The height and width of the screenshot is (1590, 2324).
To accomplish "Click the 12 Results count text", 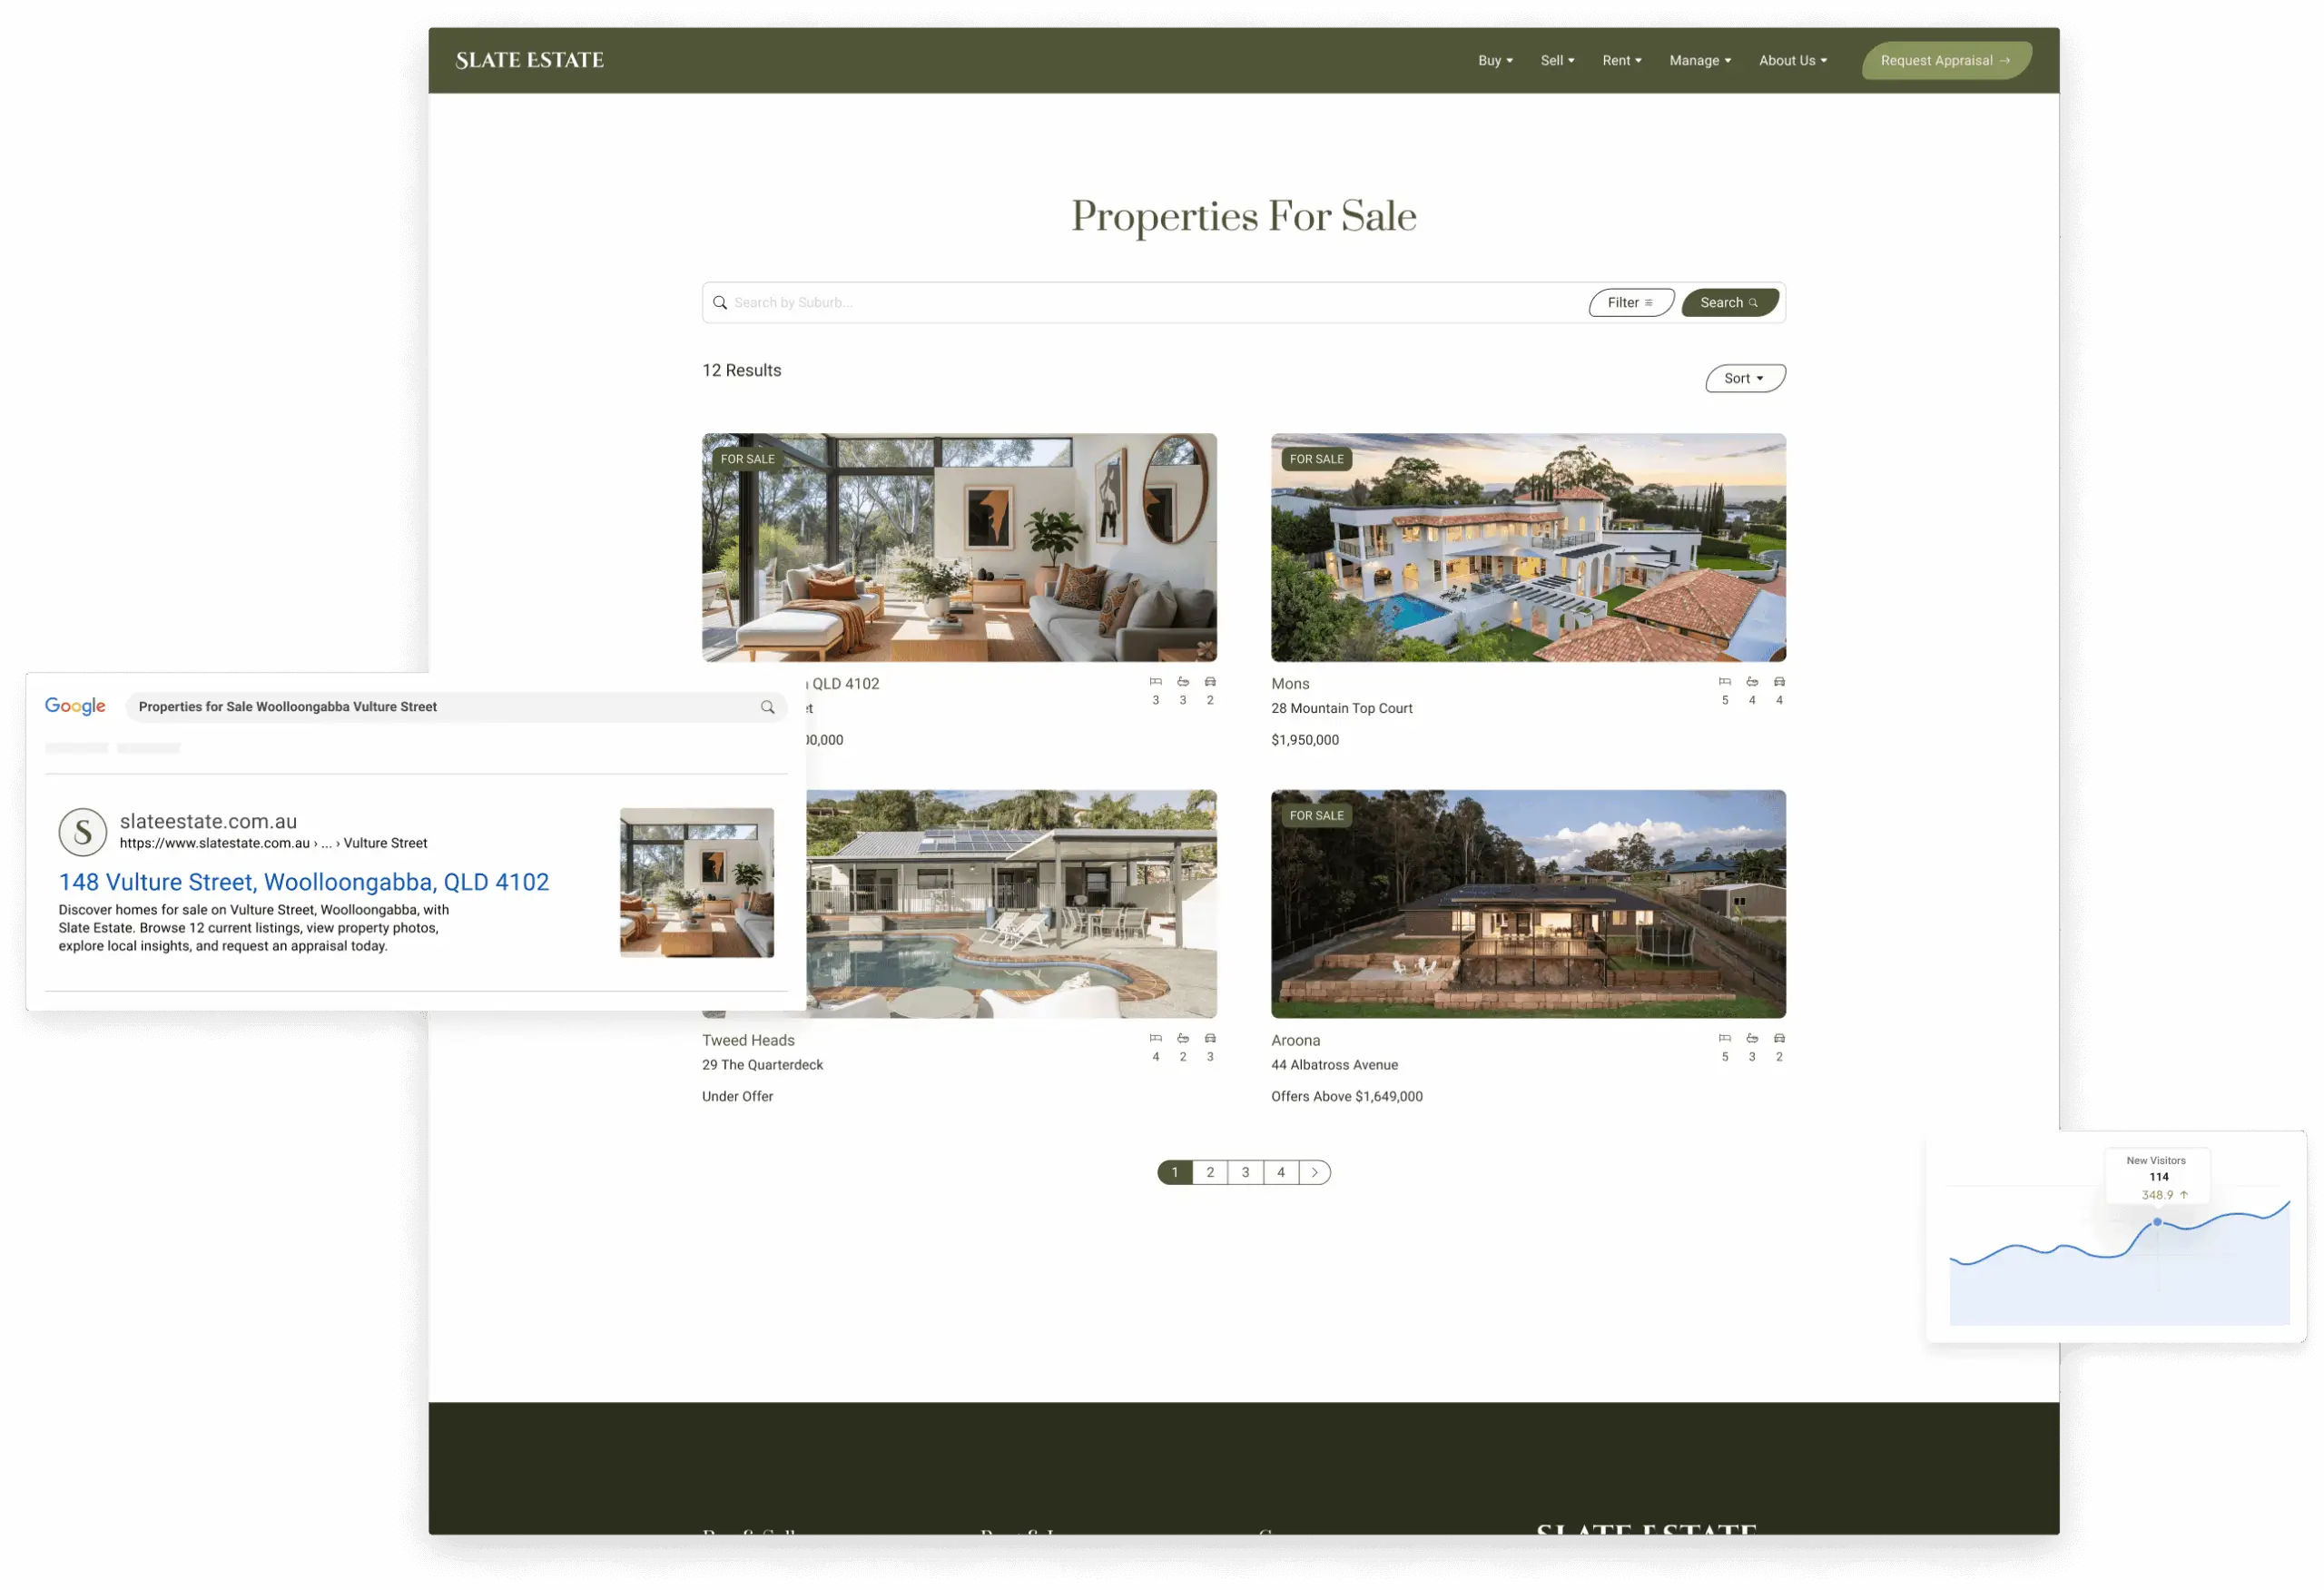I will pos(742,370).
